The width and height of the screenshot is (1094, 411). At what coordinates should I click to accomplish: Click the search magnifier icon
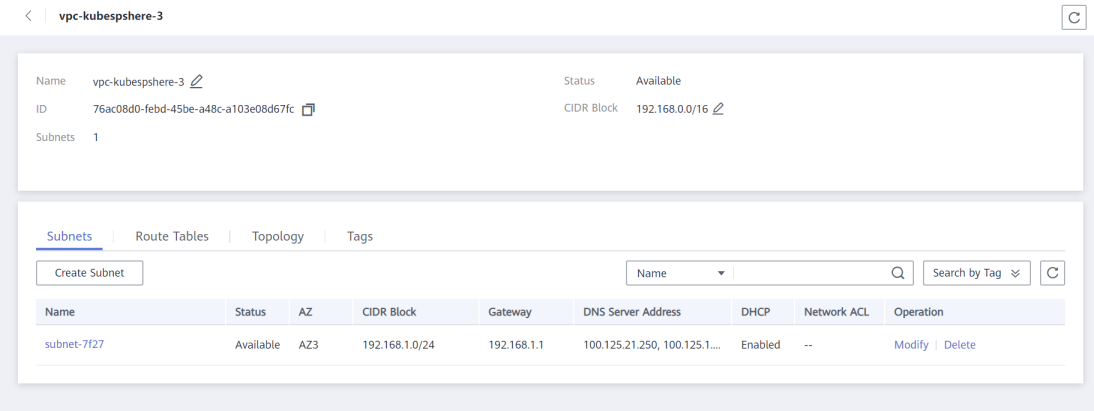[898, 274]
